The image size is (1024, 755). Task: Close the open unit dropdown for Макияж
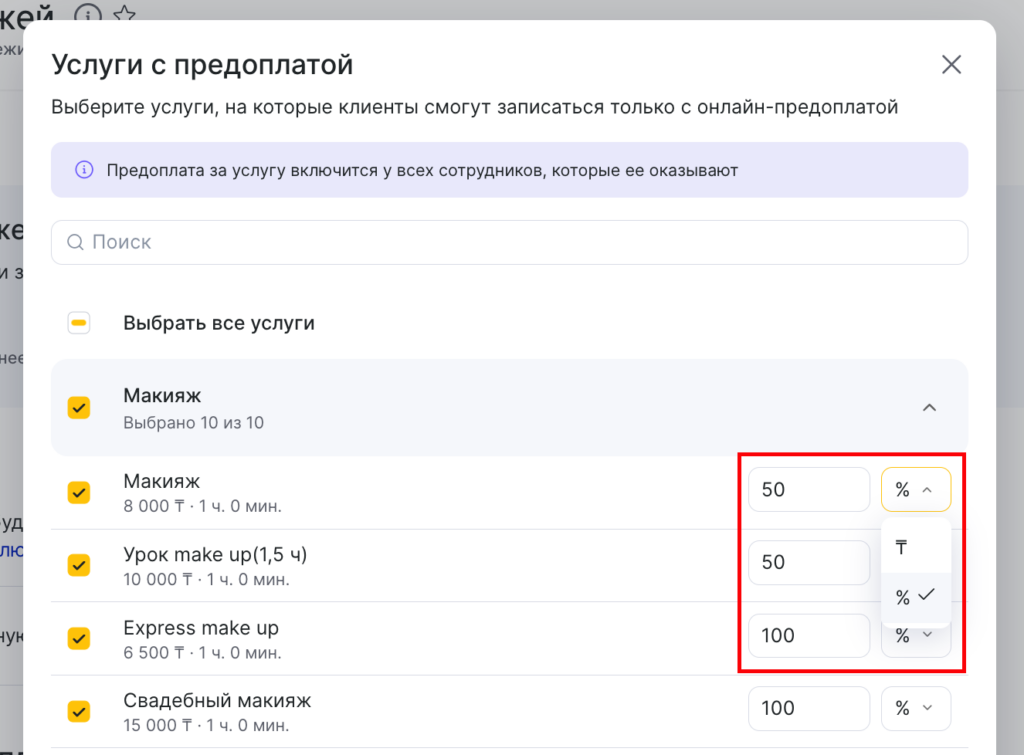[x=915, y=490]
